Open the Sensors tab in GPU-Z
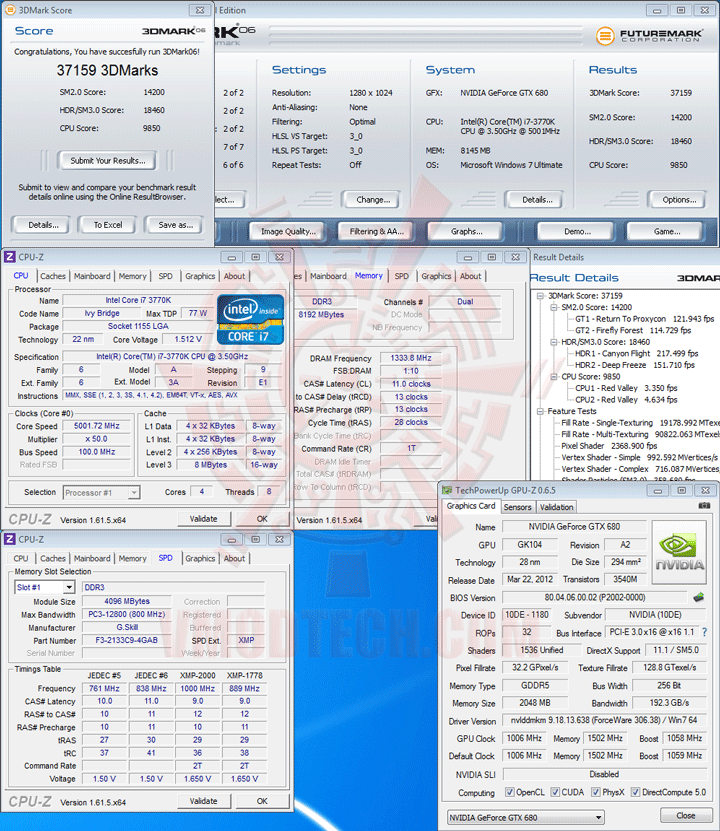 (518, 507)
